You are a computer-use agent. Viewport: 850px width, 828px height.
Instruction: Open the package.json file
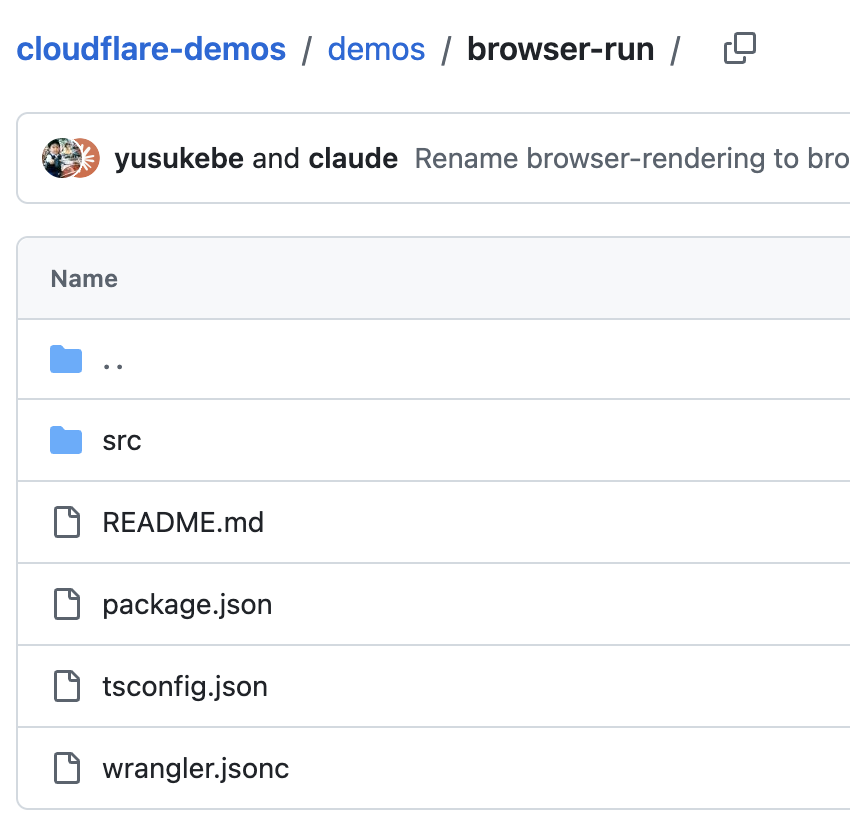(188, 605)
